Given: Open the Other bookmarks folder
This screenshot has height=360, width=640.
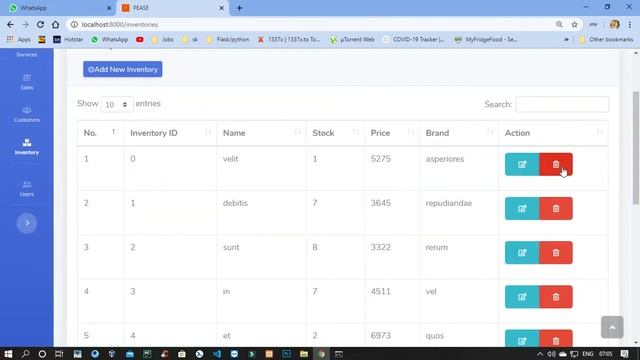Looking at the screenshot, I should pyautogui.click(x=606, y=40).
